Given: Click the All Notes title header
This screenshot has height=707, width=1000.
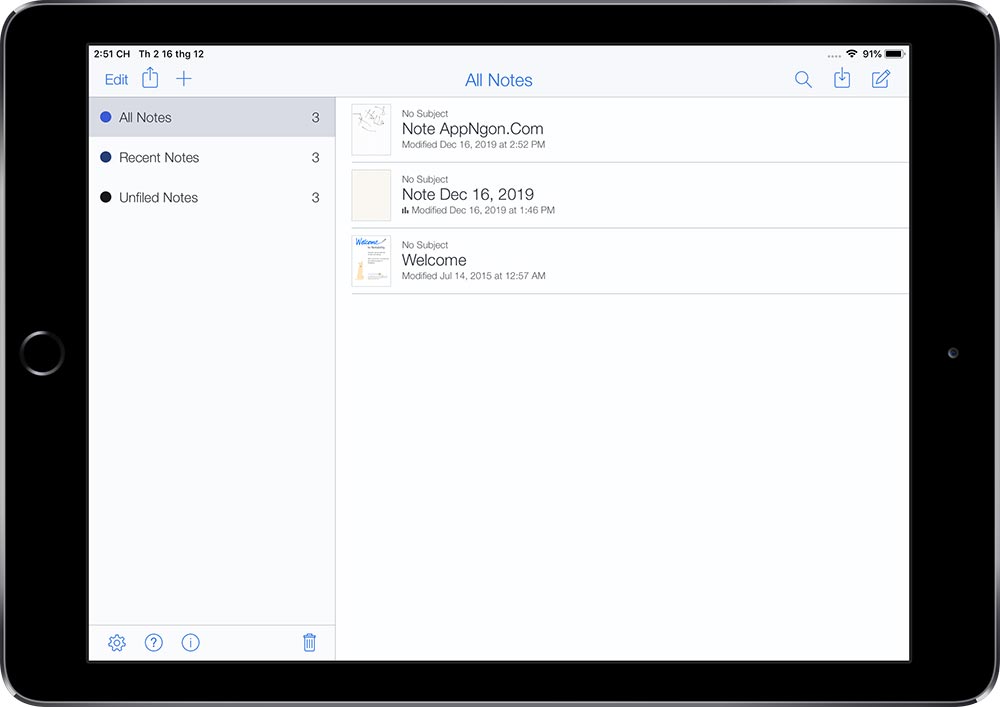Looking at the screenshot, I should coord(499,80).
